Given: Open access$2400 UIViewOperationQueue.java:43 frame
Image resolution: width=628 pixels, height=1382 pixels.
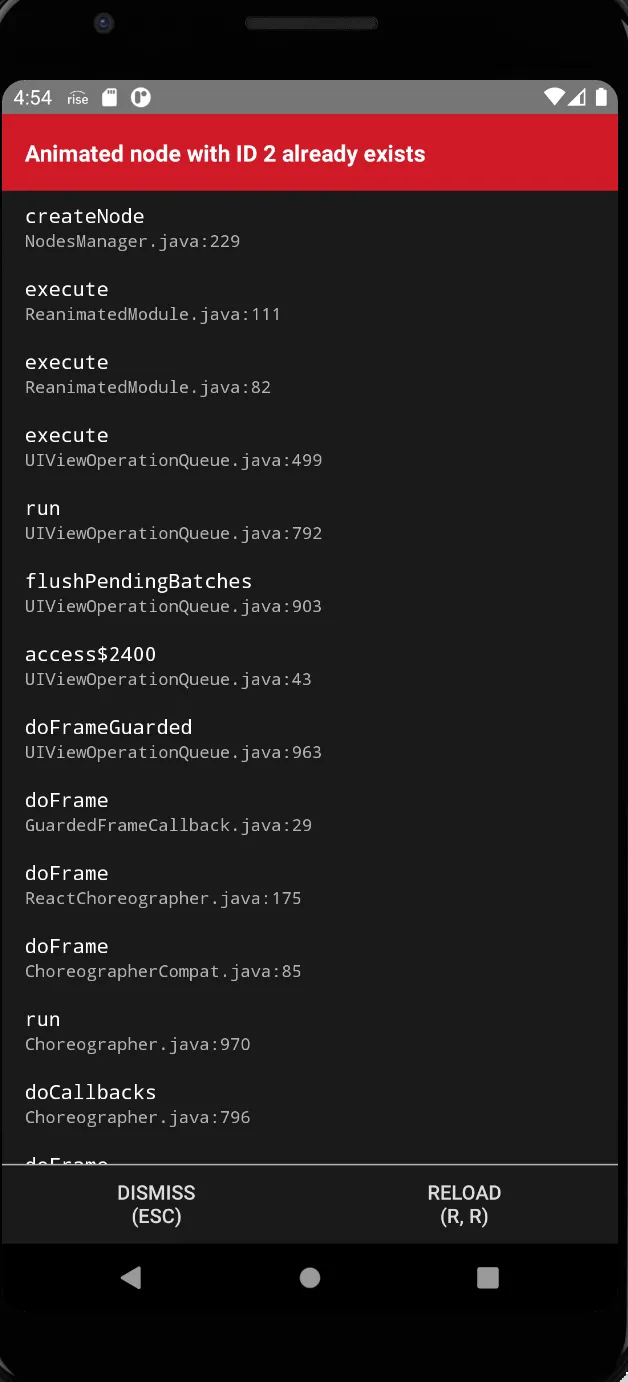Looking at the screenshot, I should (x=310, y=665).
